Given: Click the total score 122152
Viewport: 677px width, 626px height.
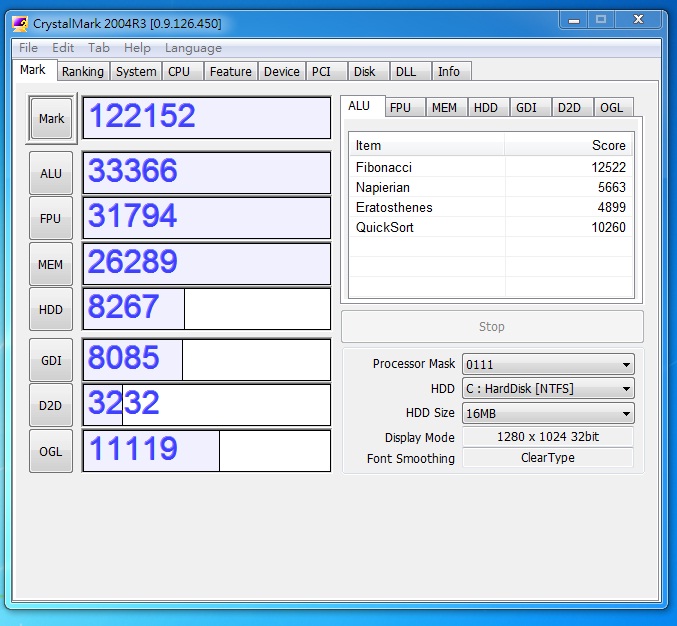Looking at the screenshot, I should tap(207, 117).
